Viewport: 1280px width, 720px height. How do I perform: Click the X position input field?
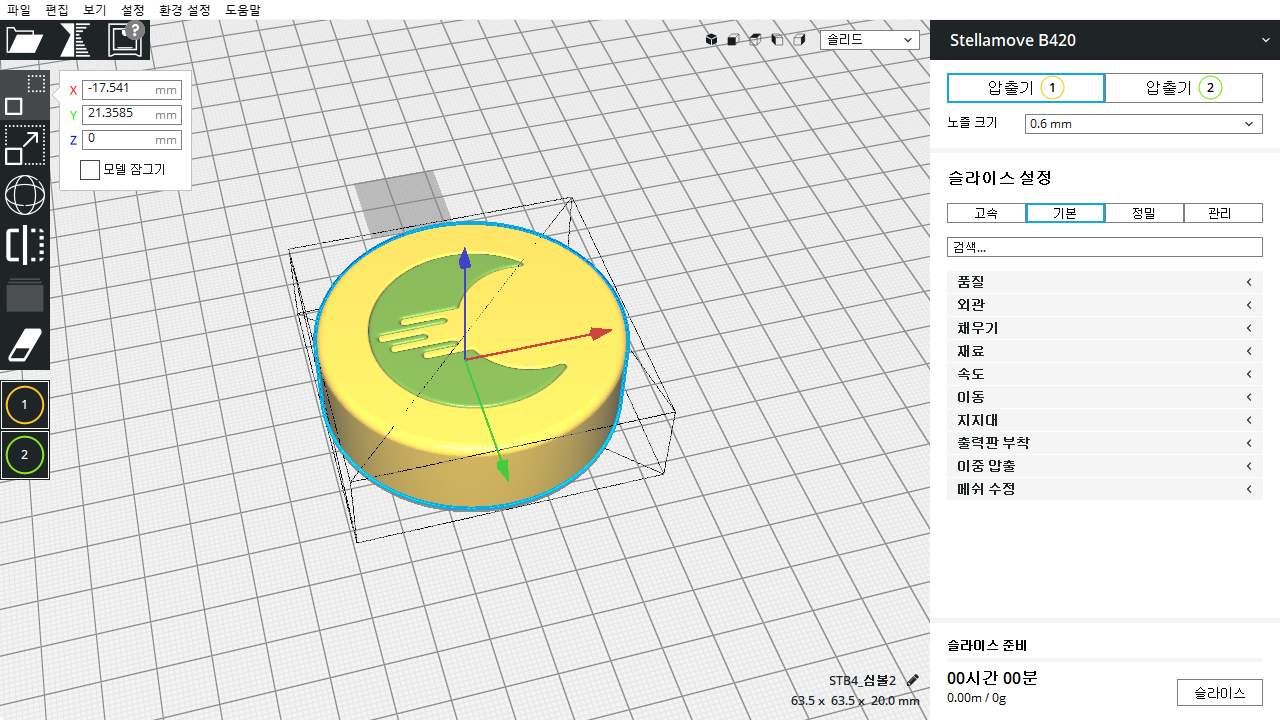point(131,89)
